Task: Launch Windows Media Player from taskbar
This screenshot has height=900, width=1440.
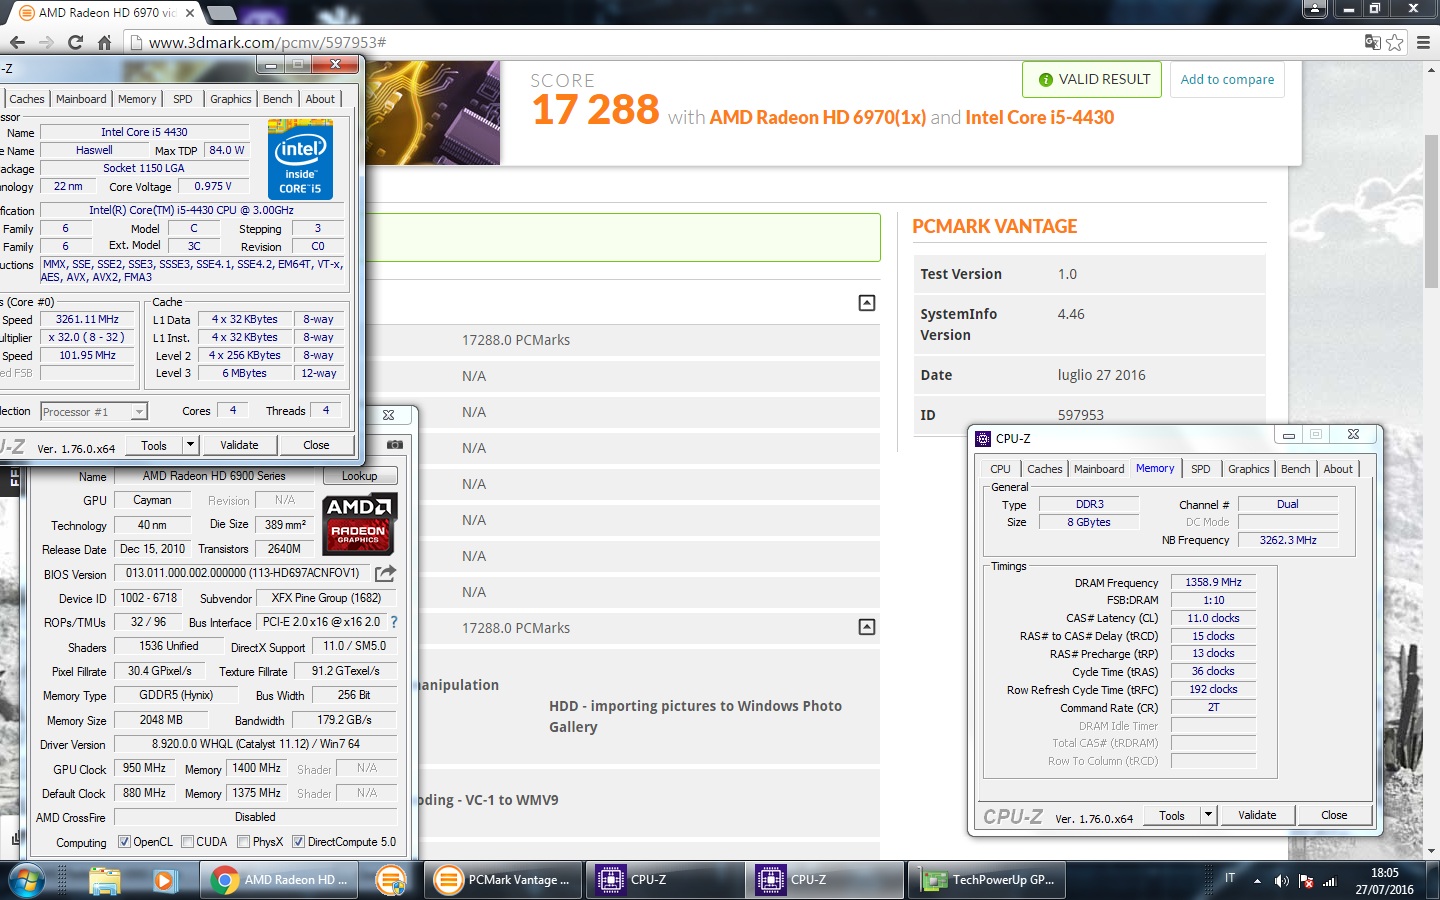Action: [165, 880]
